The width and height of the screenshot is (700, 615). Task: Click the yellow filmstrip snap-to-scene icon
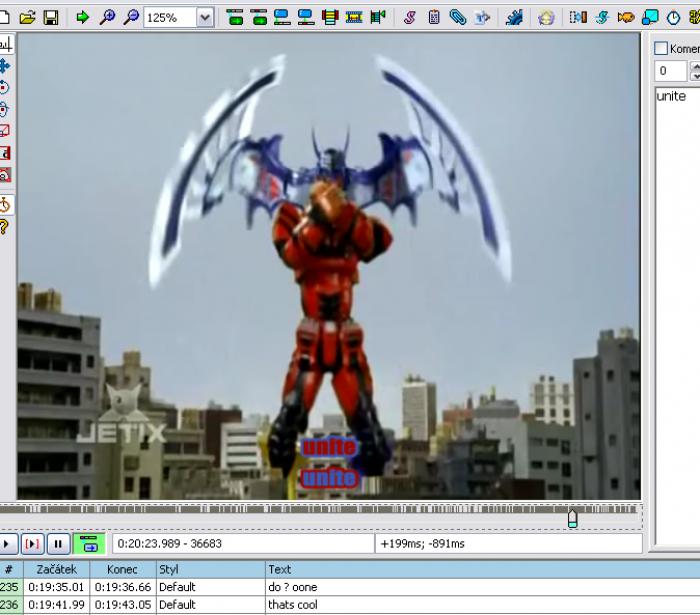(354, 18)
